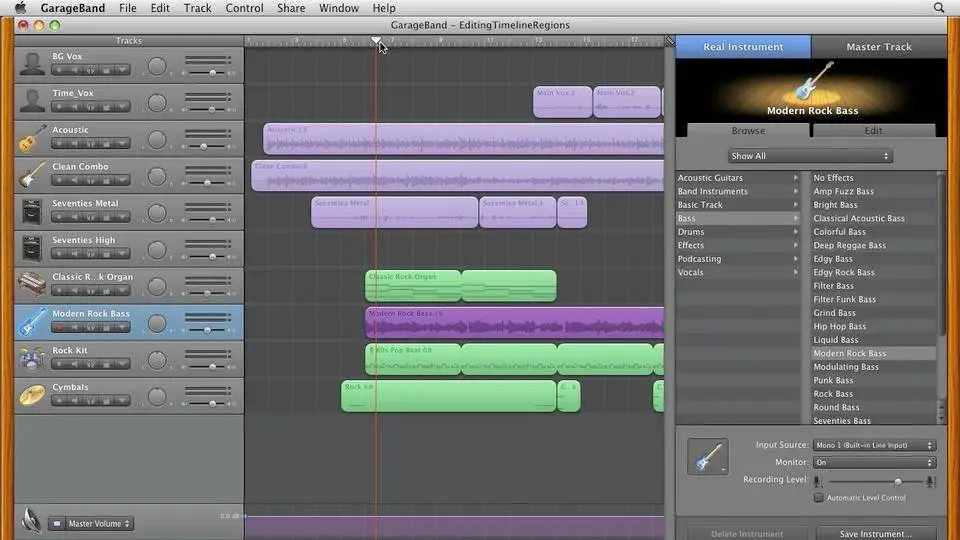Show automation arrow on Modern Rock Bass track
This screenshot has width=960, height=540.
click(x=122, y=328)
